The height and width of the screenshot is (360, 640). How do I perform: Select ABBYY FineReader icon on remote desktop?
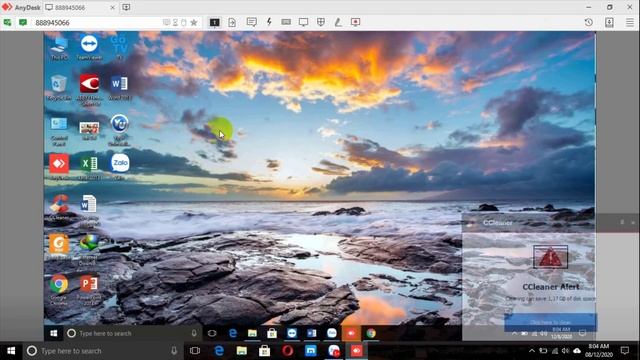(89, 90)
